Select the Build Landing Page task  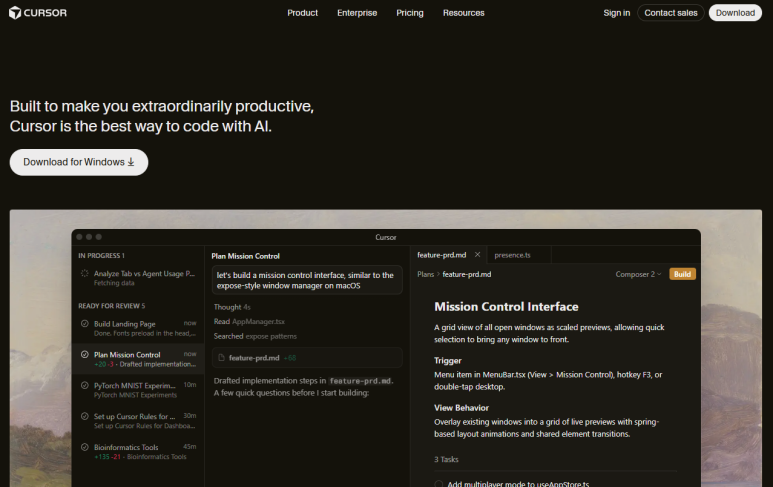138,328
